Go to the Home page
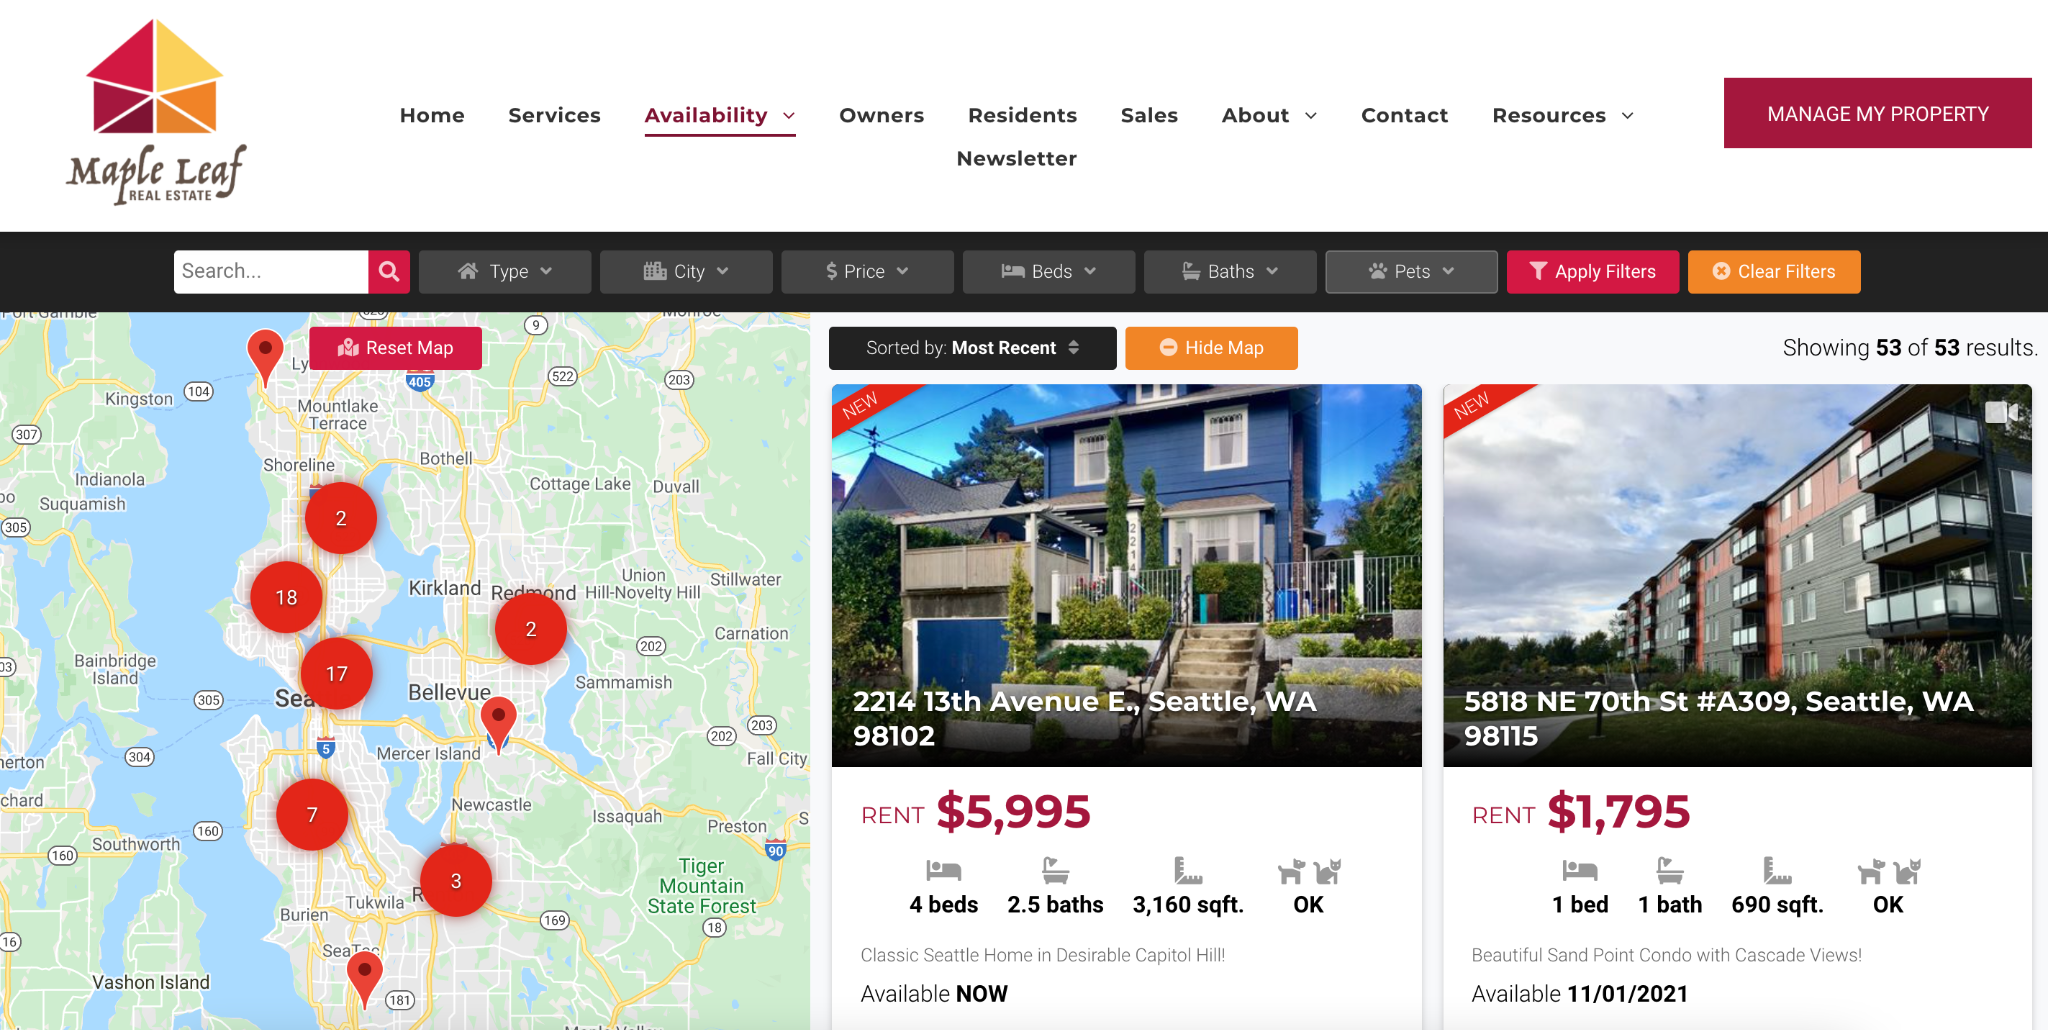This screenshot has width=2048, height=1030. (x=432, y=115)
